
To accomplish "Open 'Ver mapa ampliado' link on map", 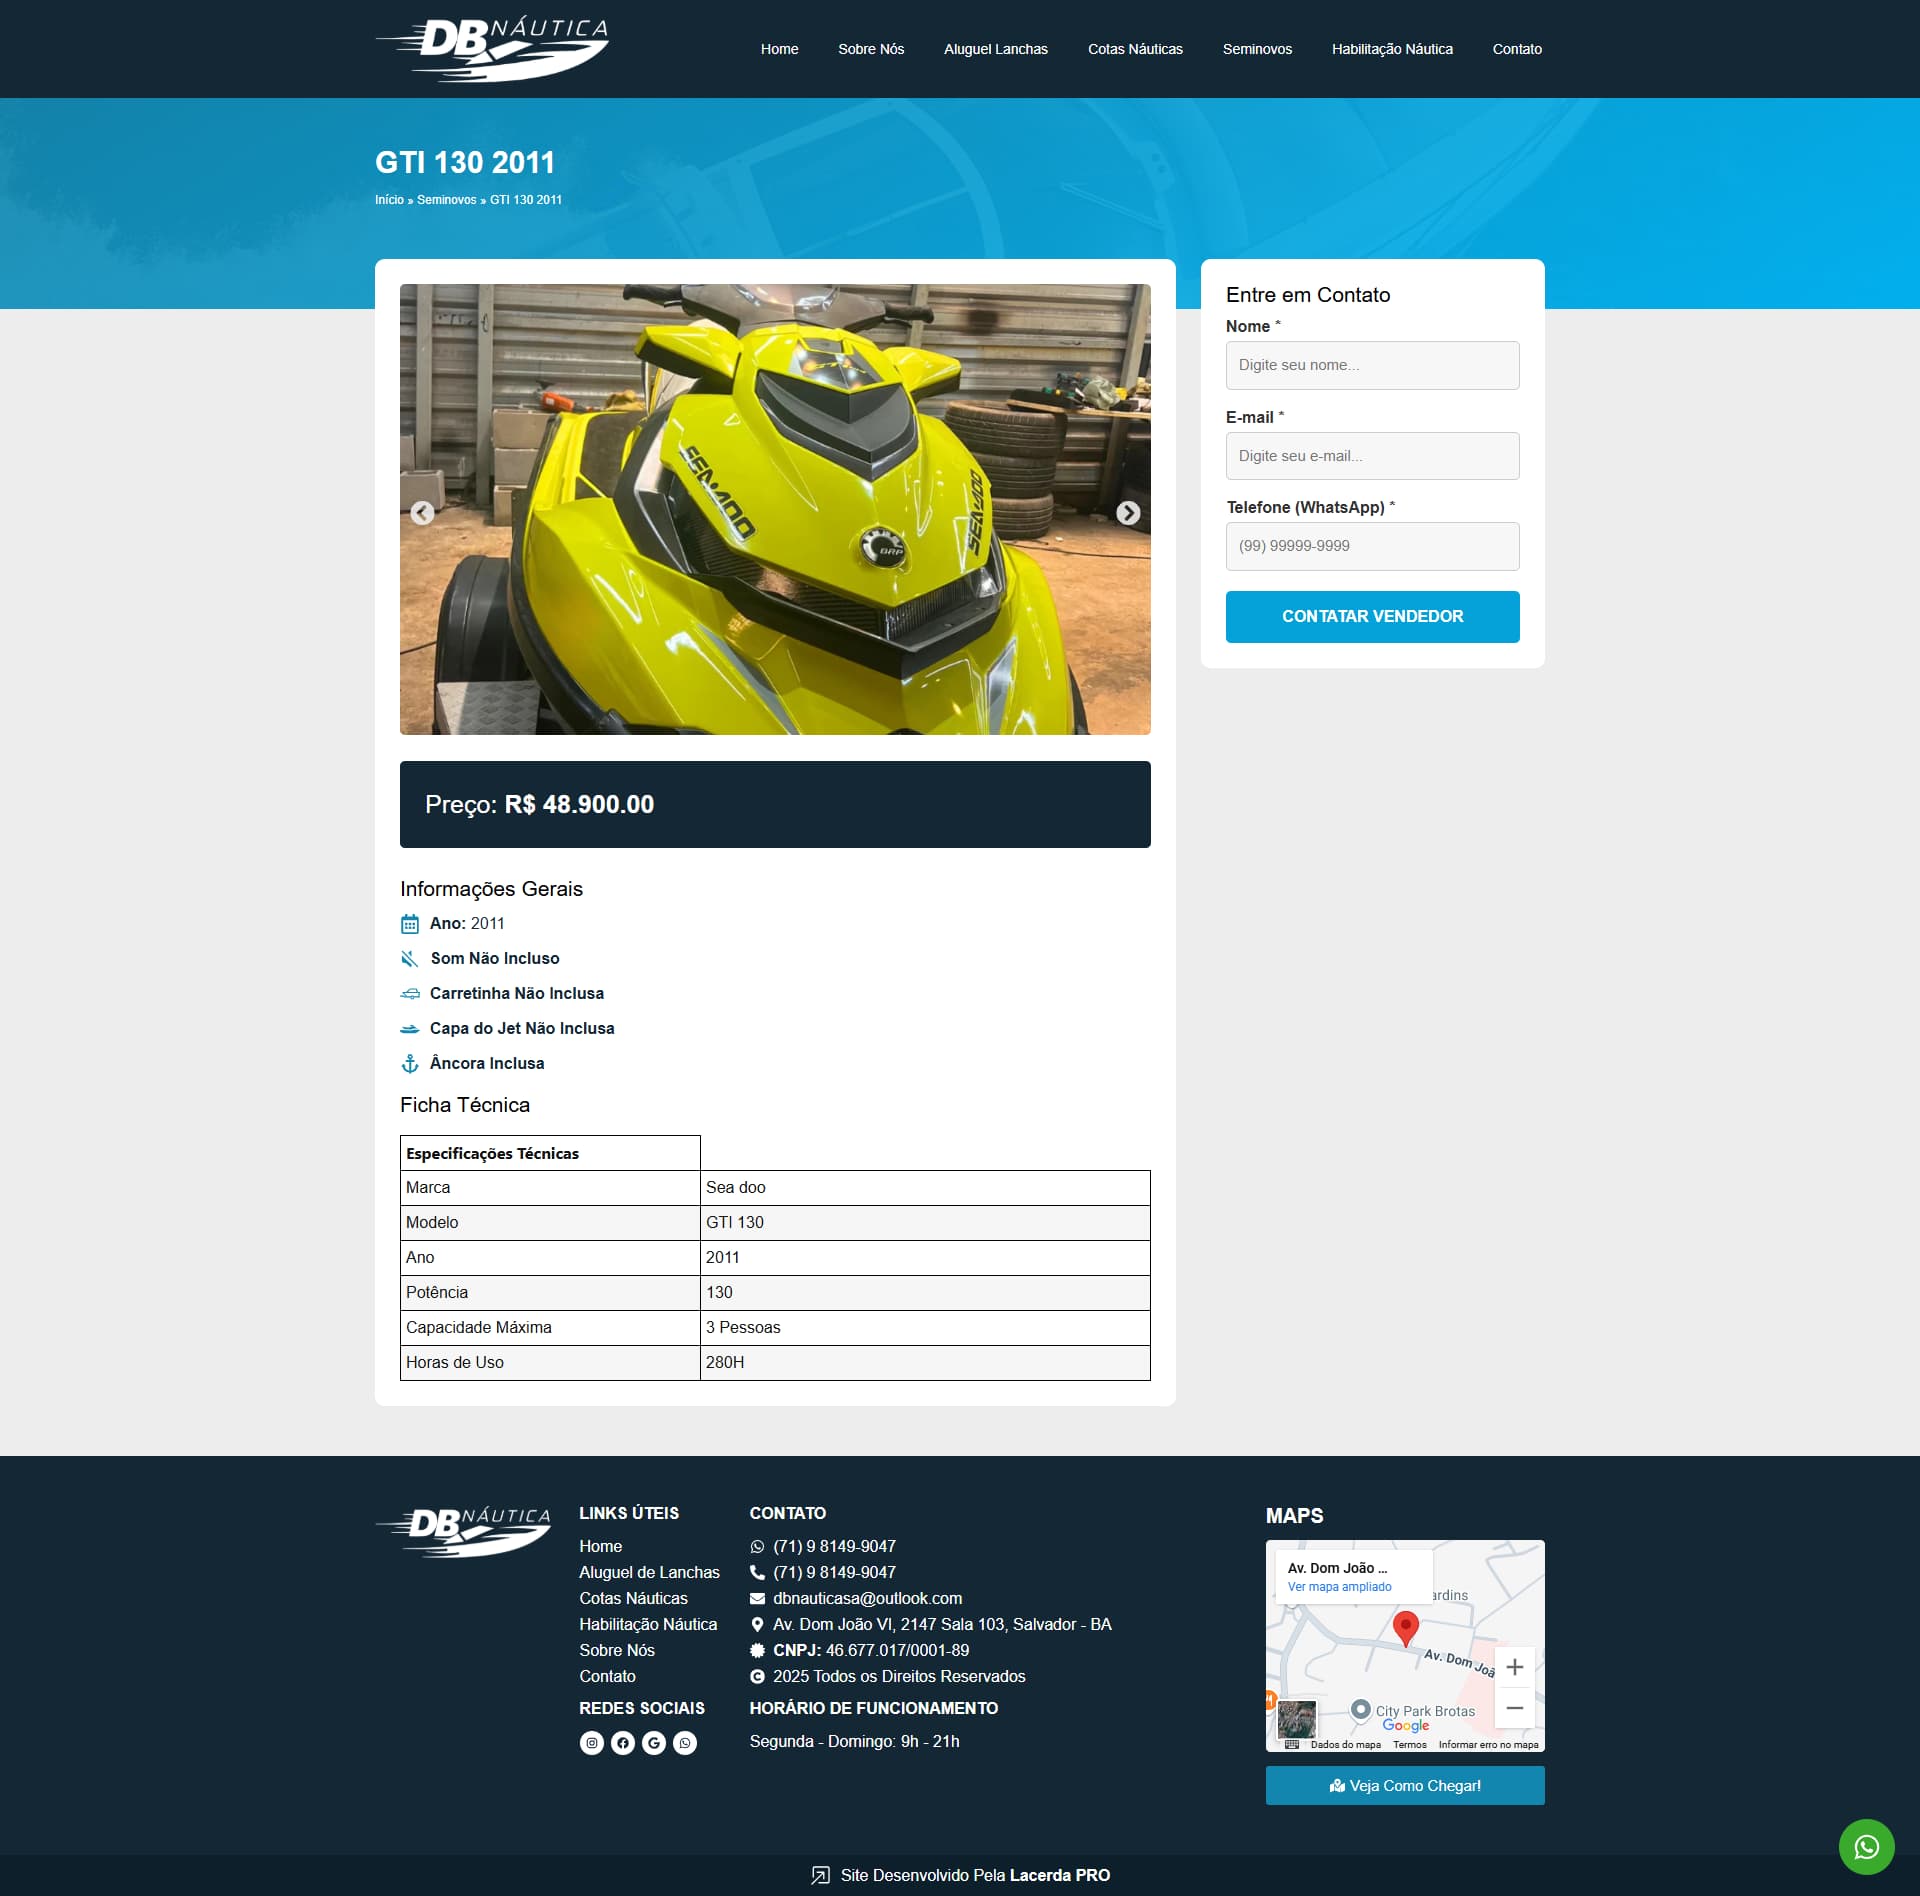I will point(1339,1587).
